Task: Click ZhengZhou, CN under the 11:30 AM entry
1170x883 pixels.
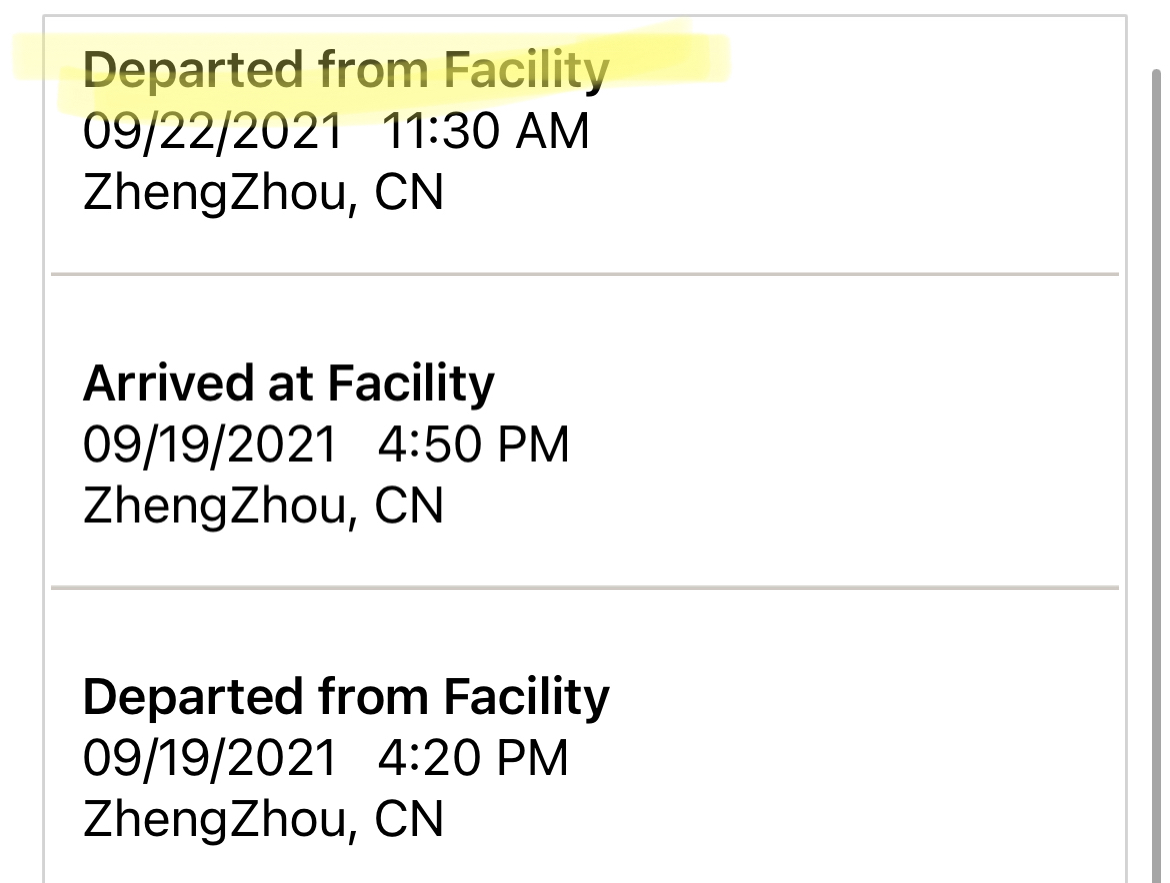Action: (x=263, y=193)
